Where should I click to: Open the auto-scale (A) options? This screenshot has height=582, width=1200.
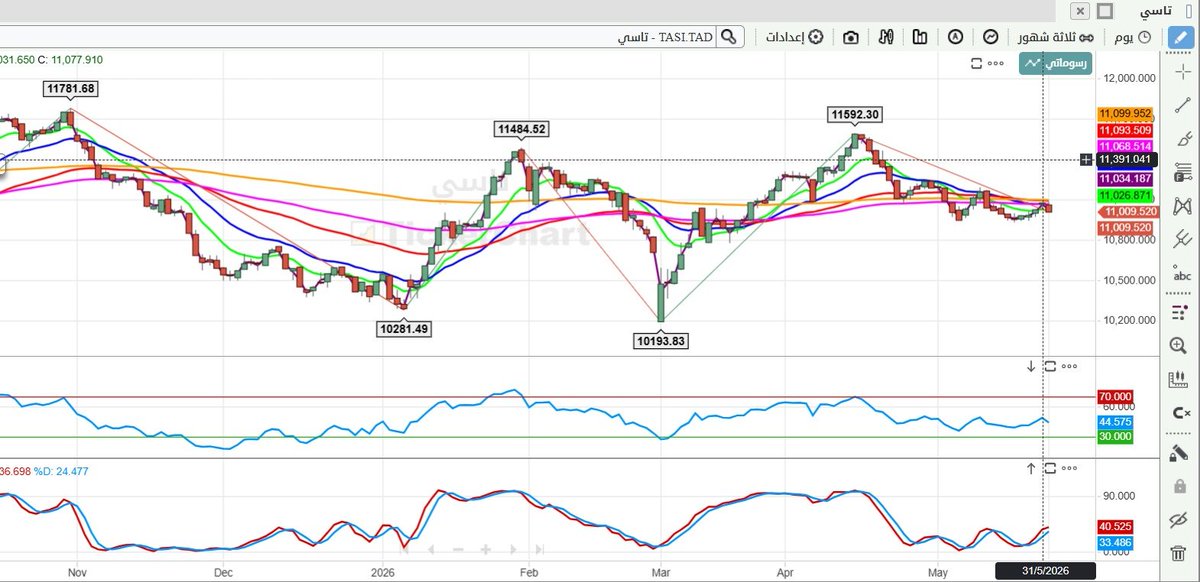(x=956, y=37)
